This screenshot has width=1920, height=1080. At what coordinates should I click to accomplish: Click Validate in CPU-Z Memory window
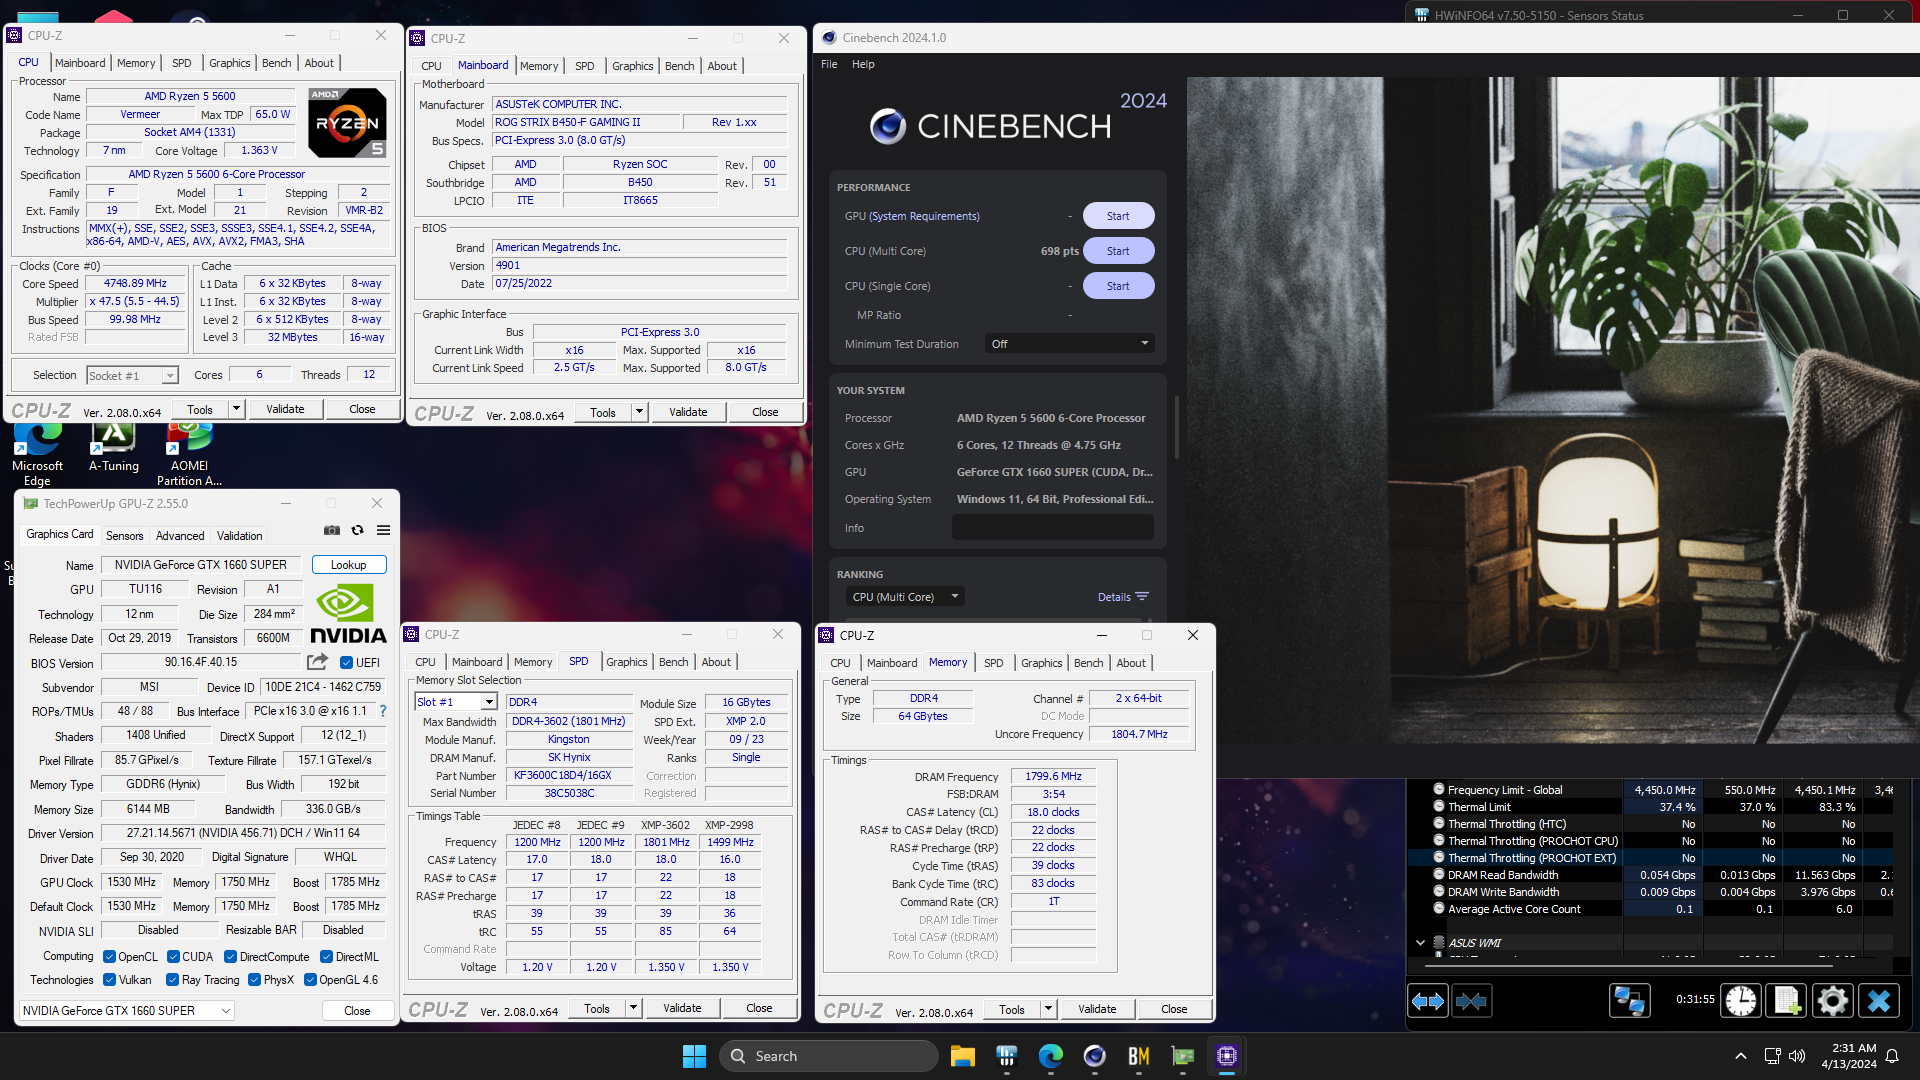(1097, 1009)
